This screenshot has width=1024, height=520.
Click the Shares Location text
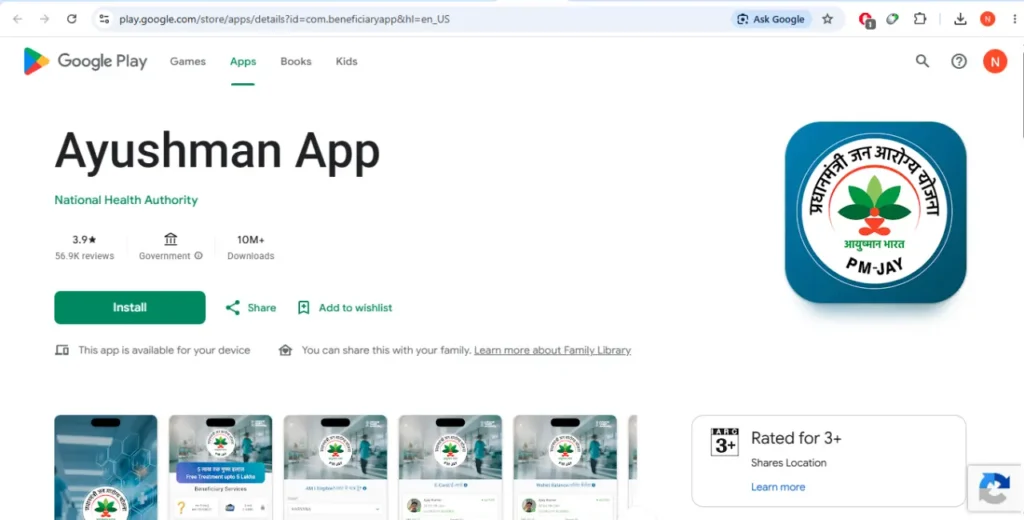789,463
